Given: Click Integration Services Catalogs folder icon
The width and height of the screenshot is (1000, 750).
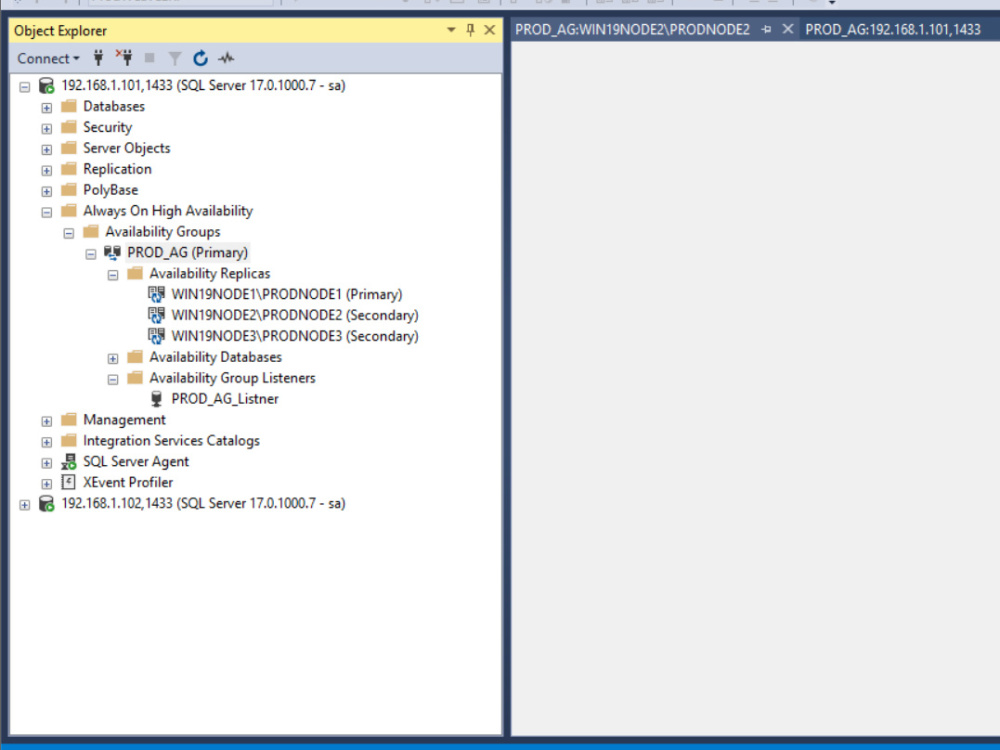Looking at the screenshot, I should point(69,441).
